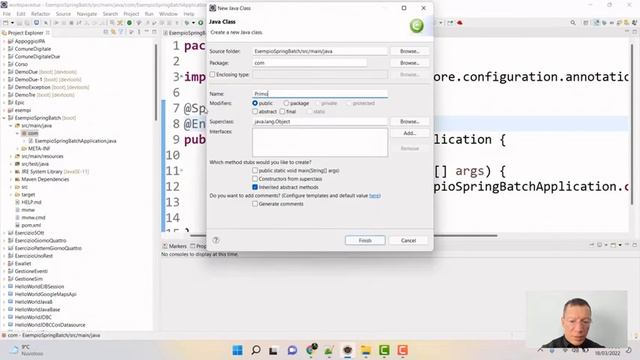640x360 pixels.
Task: Maximize the bottom console panel
Action: [634, 245]
